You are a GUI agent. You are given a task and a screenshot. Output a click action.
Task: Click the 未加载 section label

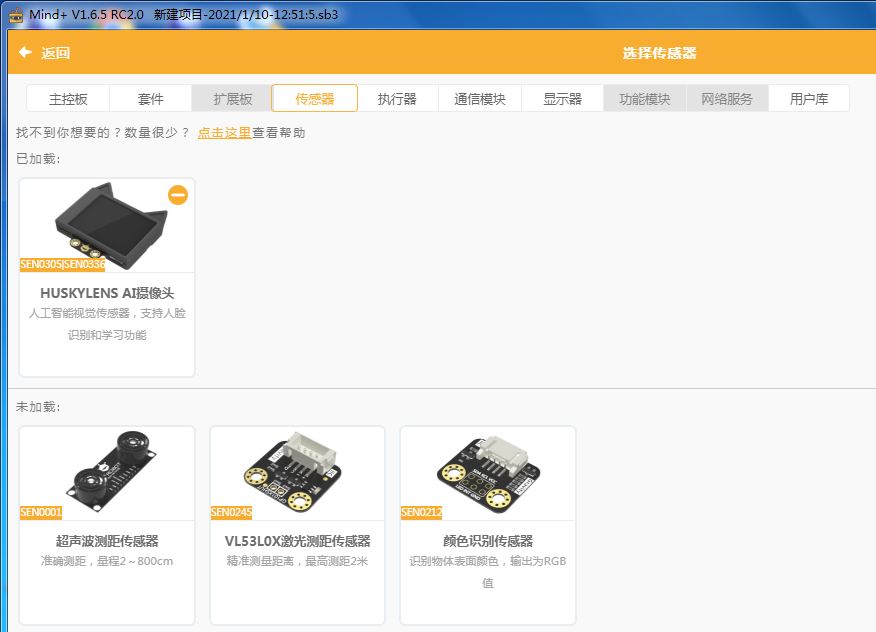37,407
